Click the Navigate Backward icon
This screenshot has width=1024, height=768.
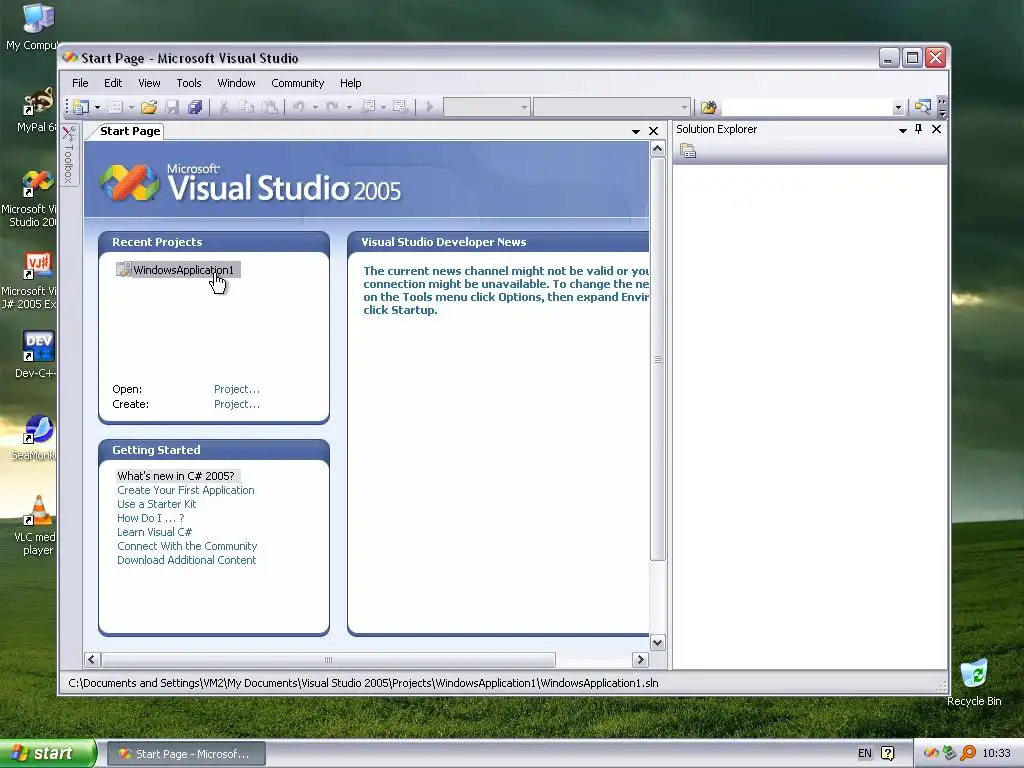coord(368,106)
